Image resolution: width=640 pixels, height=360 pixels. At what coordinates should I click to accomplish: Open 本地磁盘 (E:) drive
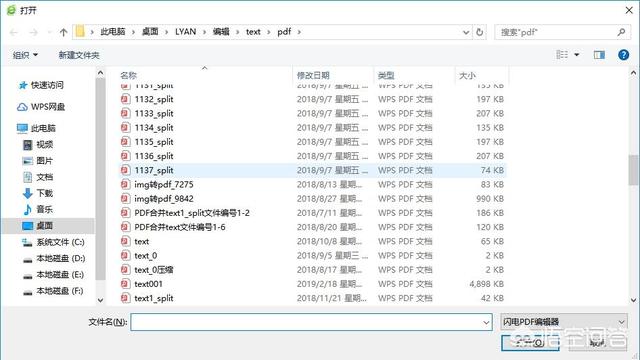click(53, 275)
